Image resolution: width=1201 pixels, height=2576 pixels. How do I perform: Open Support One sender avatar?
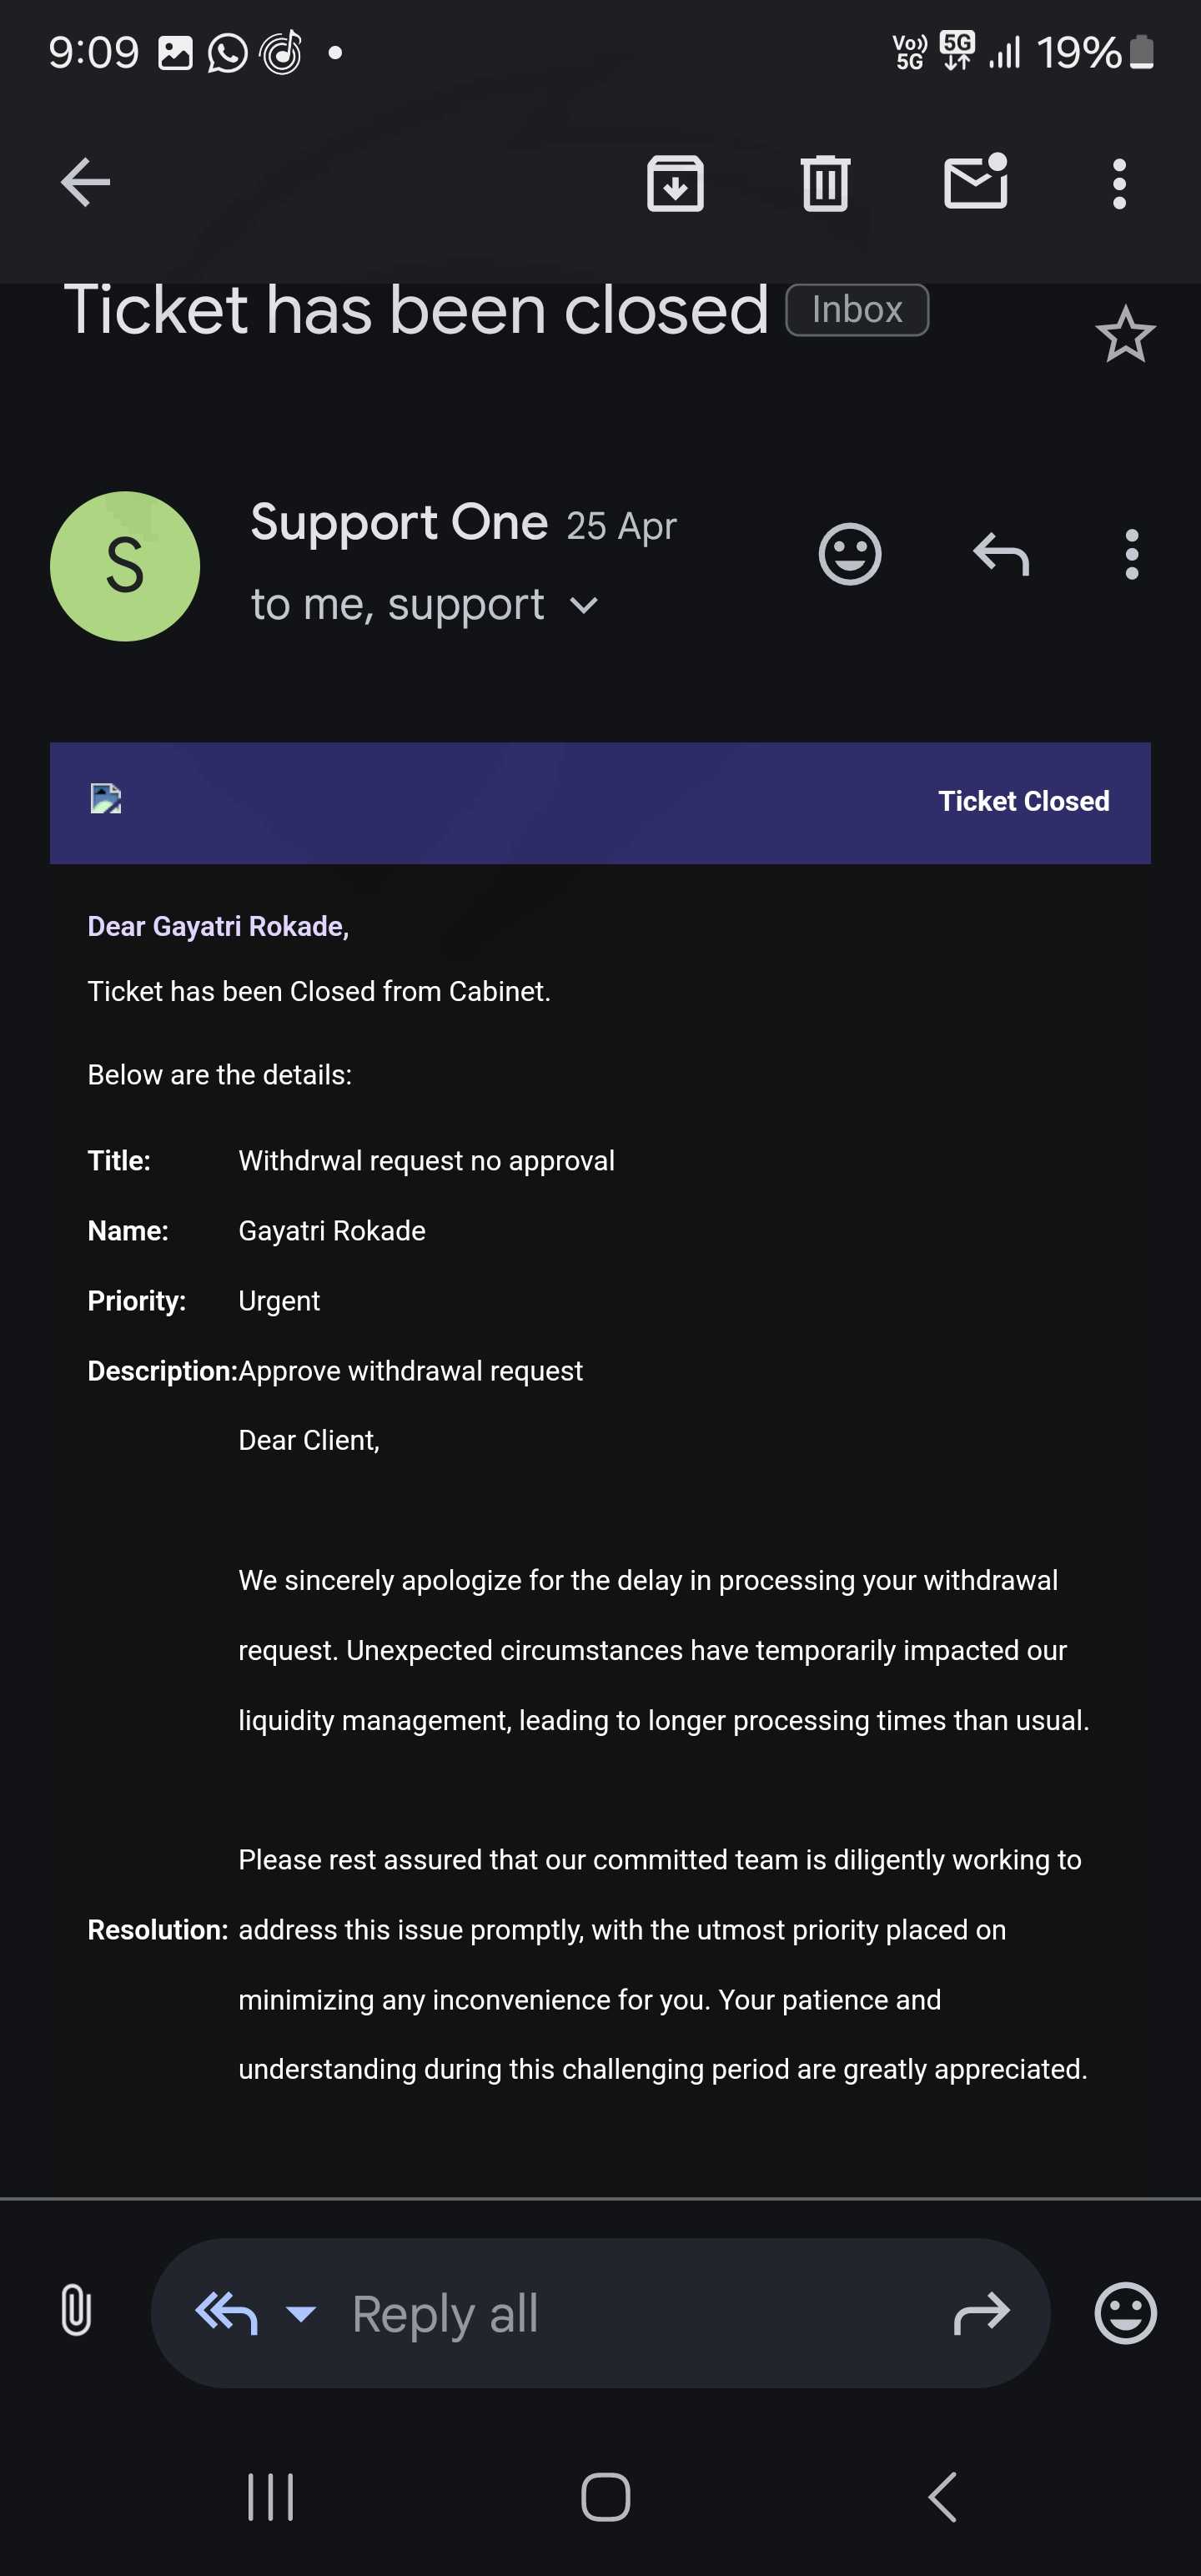(x=125, y=566)
